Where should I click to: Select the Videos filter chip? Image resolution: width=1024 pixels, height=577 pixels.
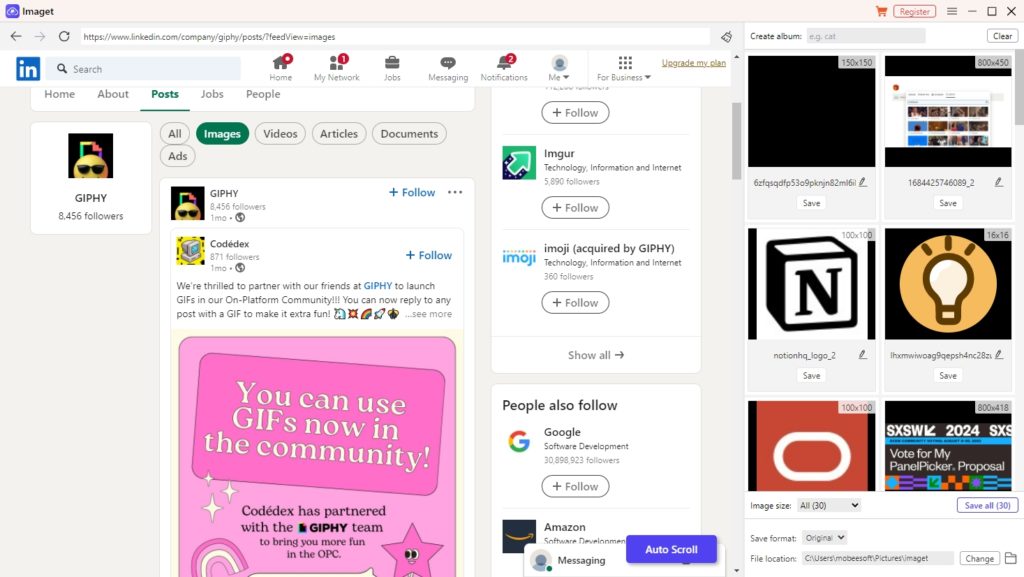[x=280, y=134]
